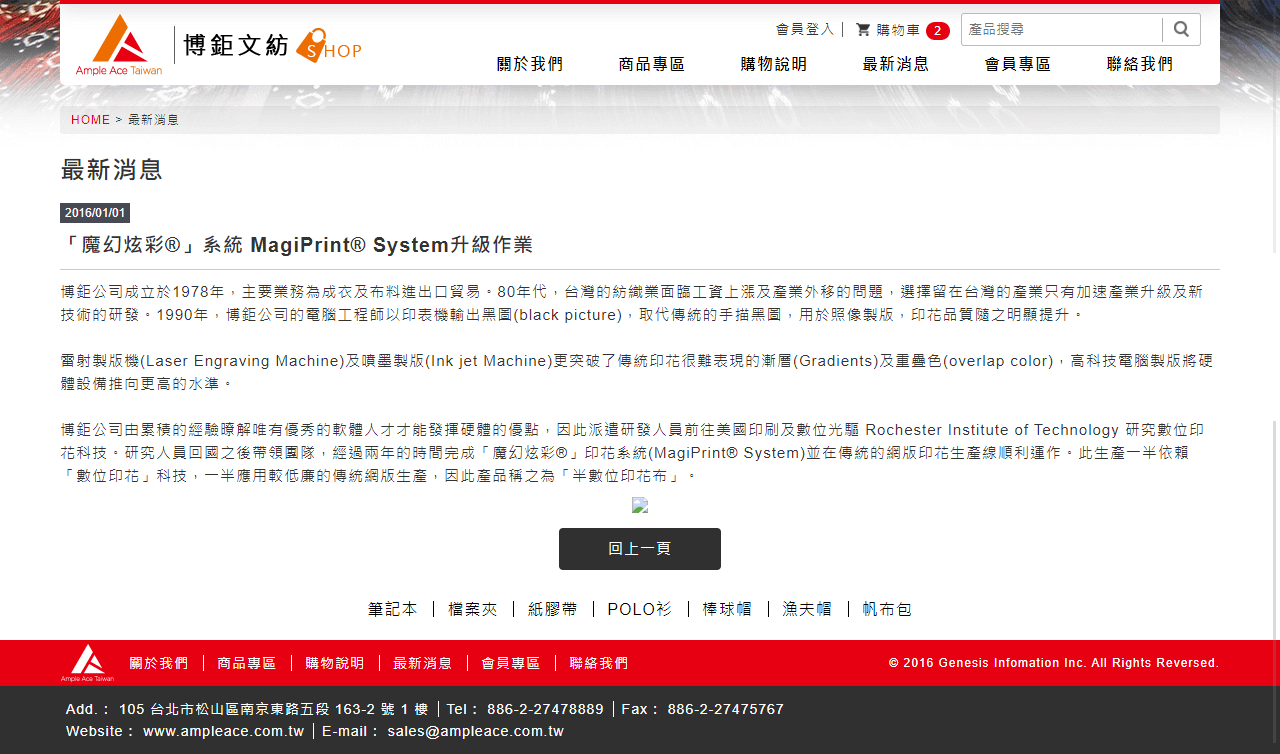Click 最新消息 in the breadcrumb
The image size is (1280, 754).
tap(154, 120)
